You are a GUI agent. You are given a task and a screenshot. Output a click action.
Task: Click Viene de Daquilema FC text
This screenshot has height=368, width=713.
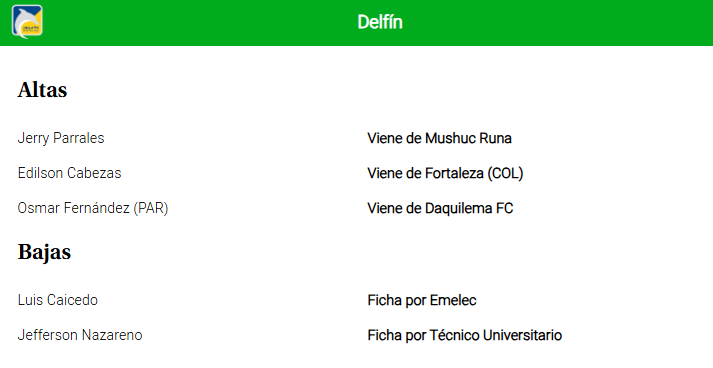click(x=440, y=208)
